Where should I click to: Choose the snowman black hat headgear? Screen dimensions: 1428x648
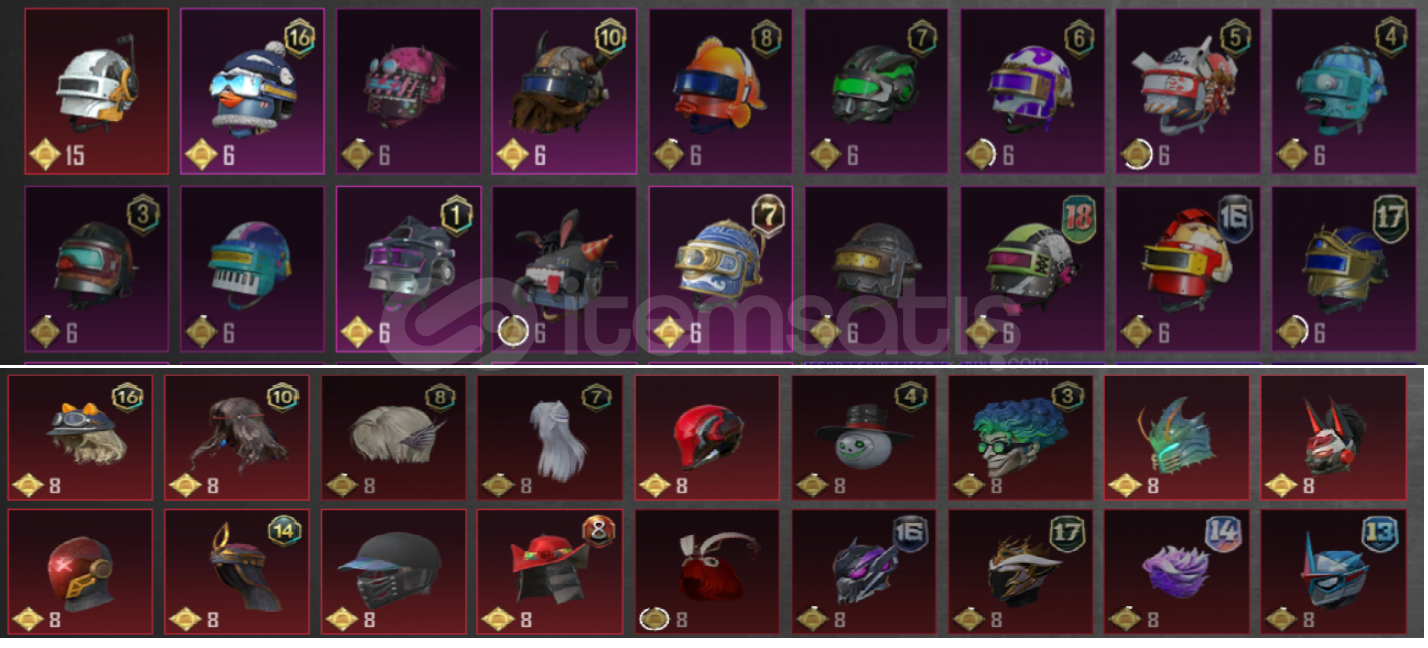[864, 438]
